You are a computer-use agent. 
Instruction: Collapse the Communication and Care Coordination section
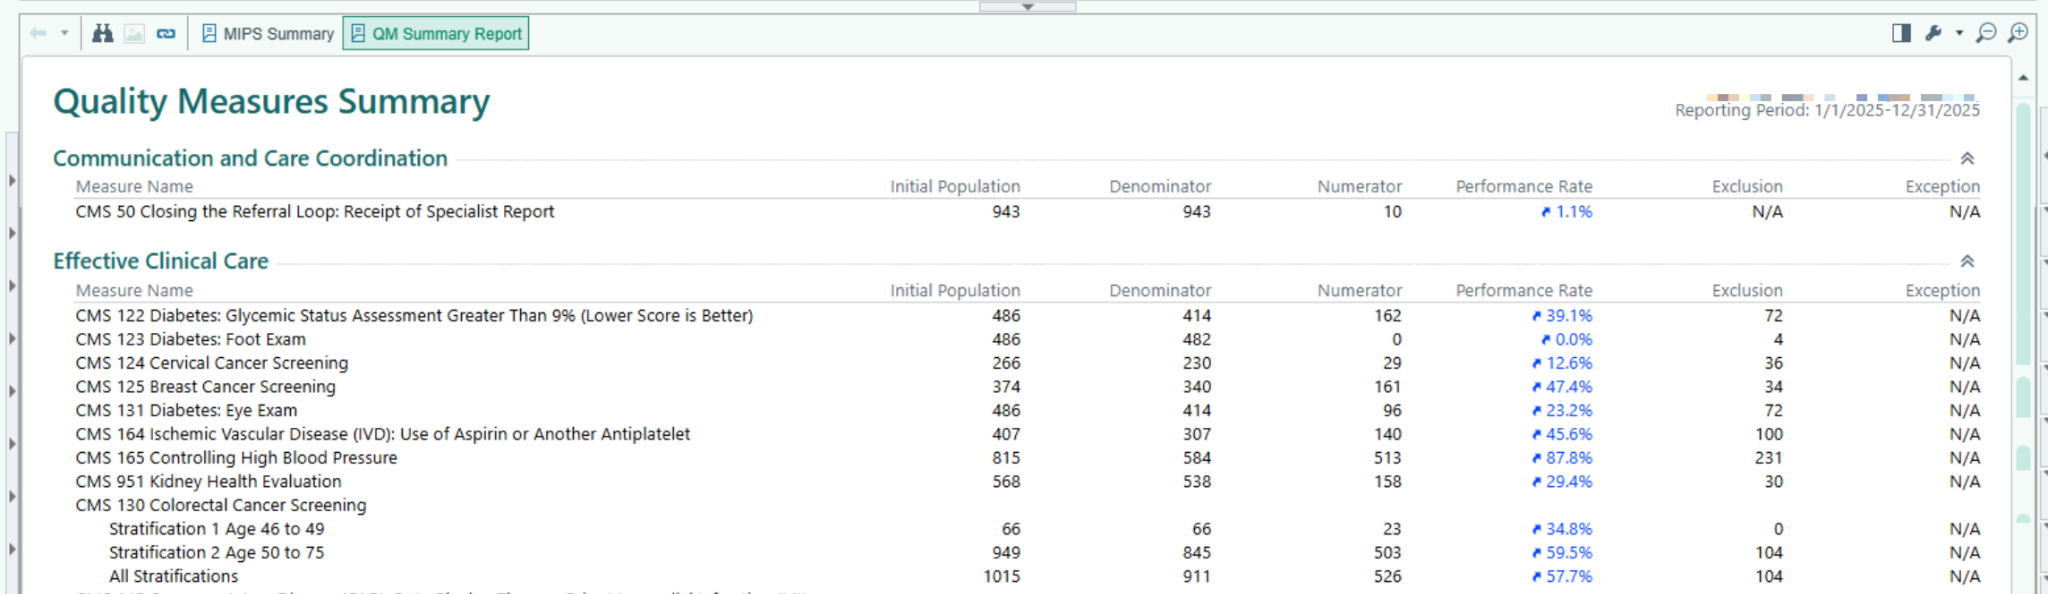tap(1967, 158)
